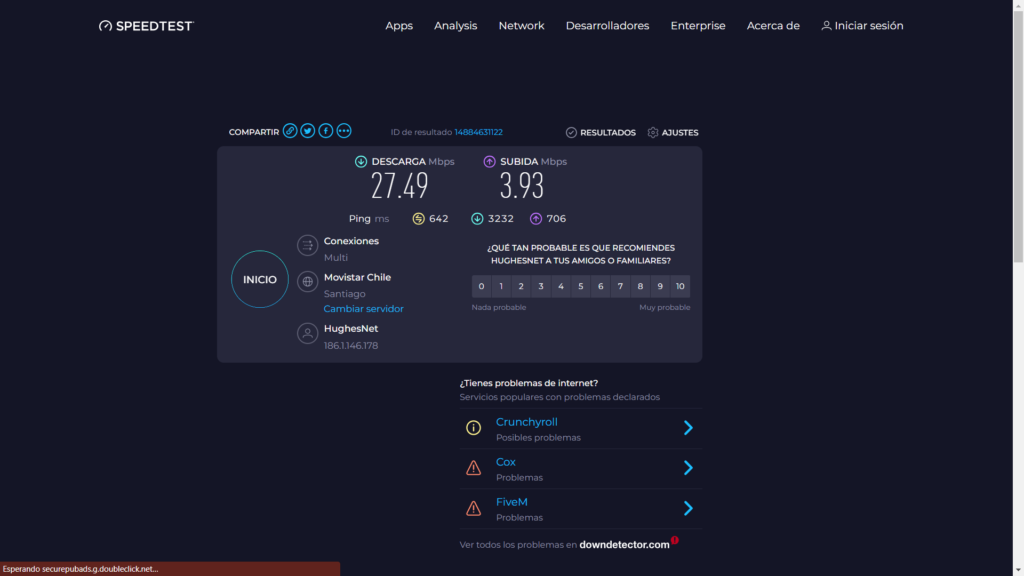Screen dimensions: 1024x576
Task: Click scrollbar down arrow
Action: (x=1018, y=571)
